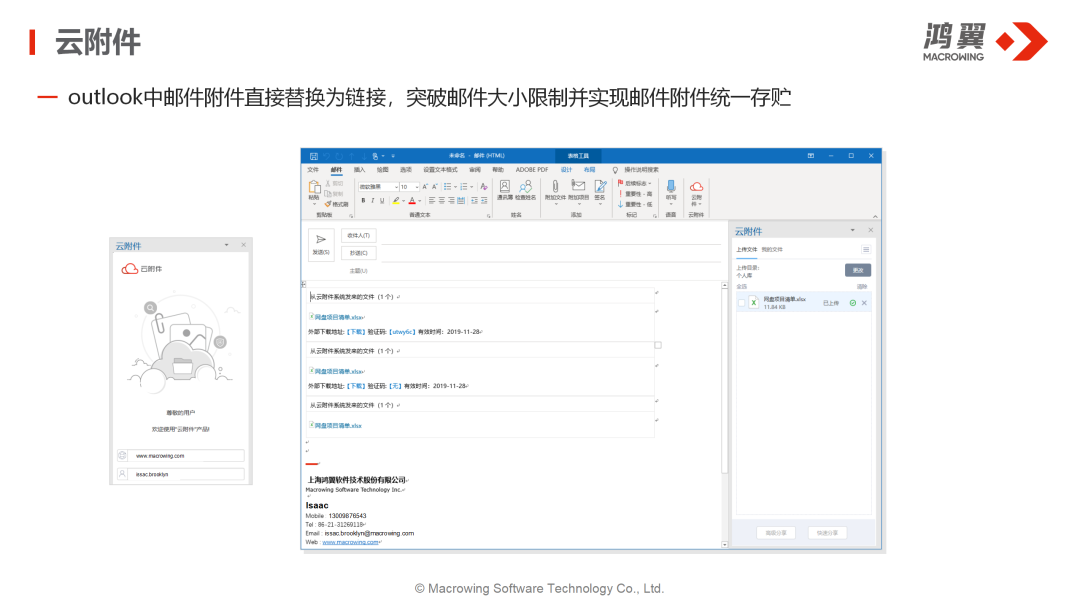Open the font name dropdown
This screenshot has width=1080, height=608.
396,187
